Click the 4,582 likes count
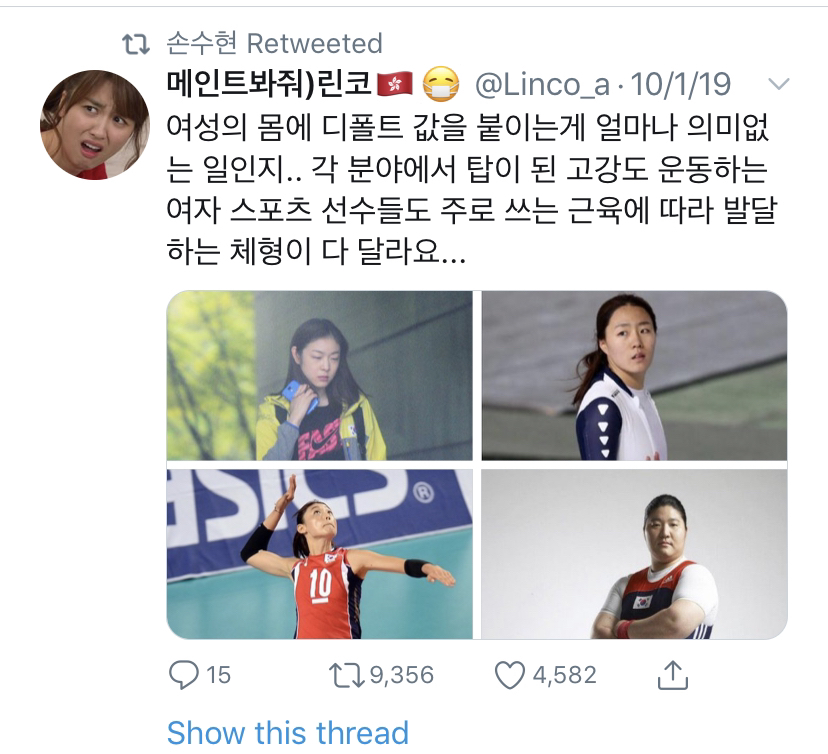The image size is (828, 754). (x=564, y=675)
